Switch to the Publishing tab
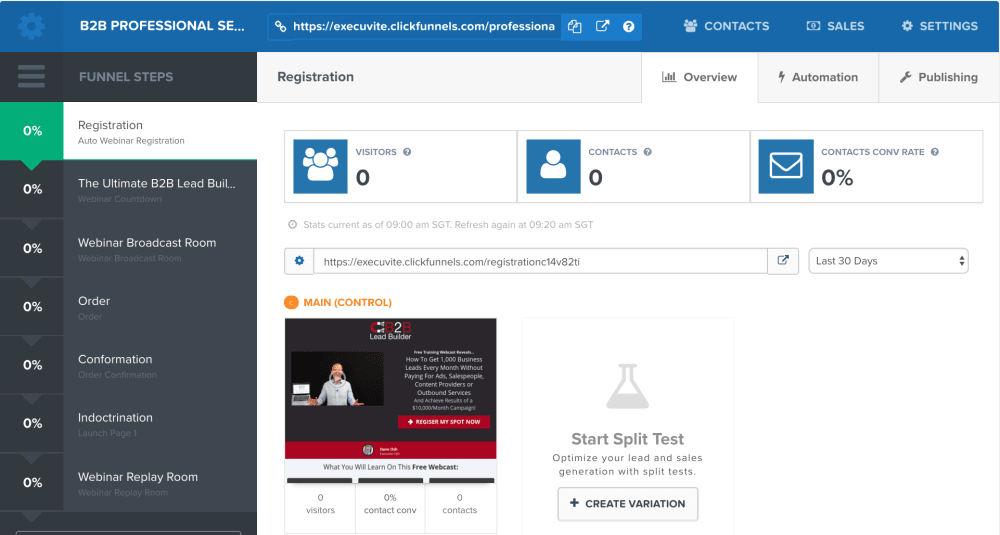This screenshot has width=1000, height=535. tap(939, 77)
